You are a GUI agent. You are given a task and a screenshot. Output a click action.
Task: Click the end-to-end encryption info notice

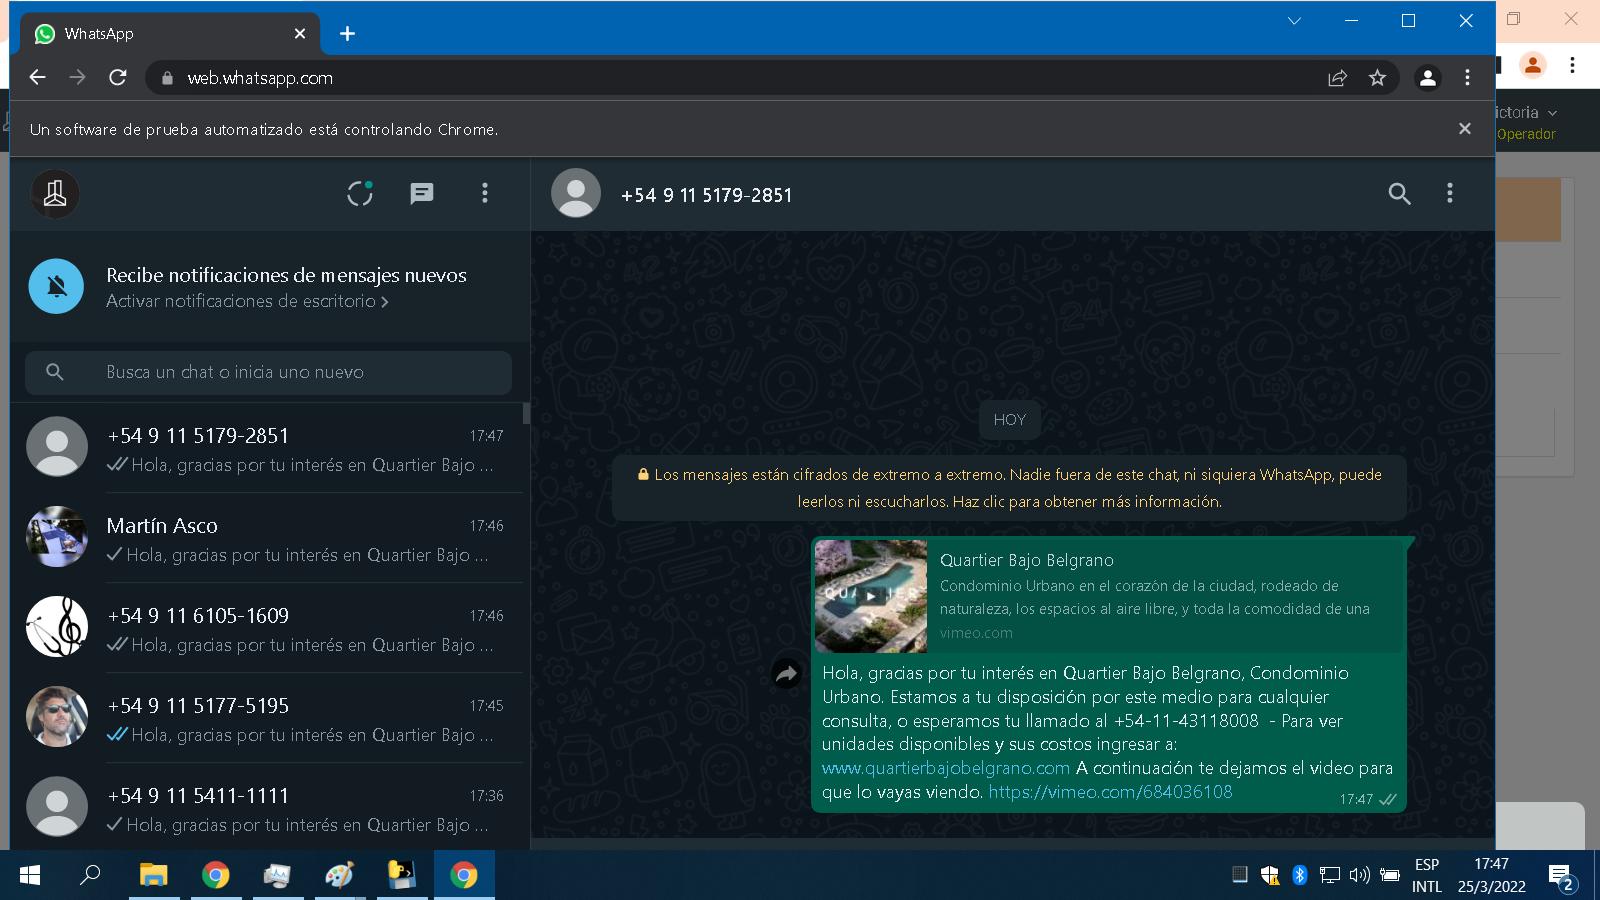pos(1009,488)
